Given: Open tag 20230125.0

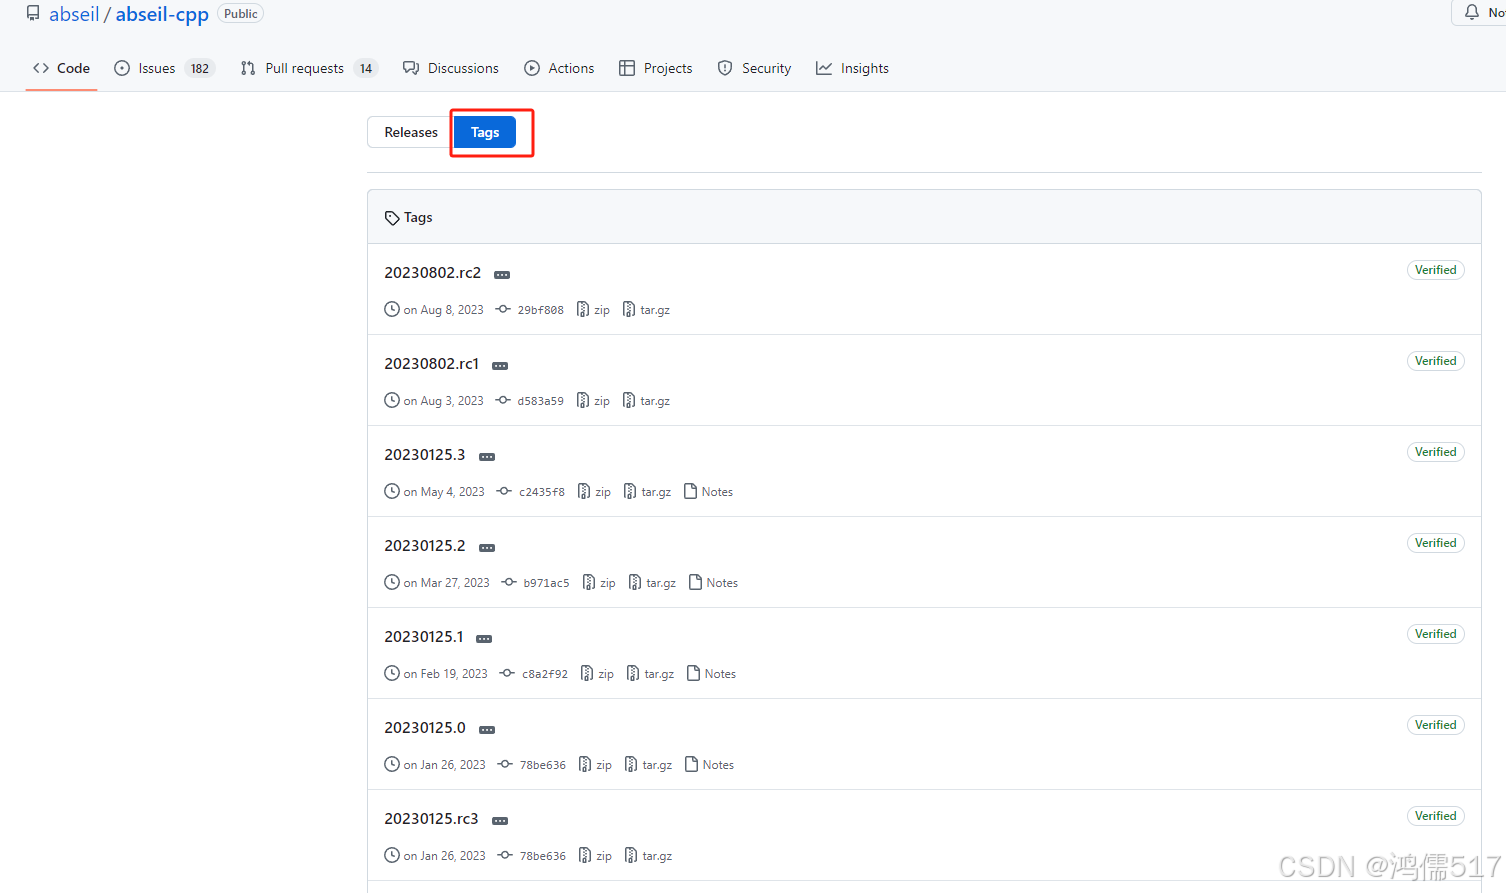Looking at the screenshot, I should click(x=424, y=727).
